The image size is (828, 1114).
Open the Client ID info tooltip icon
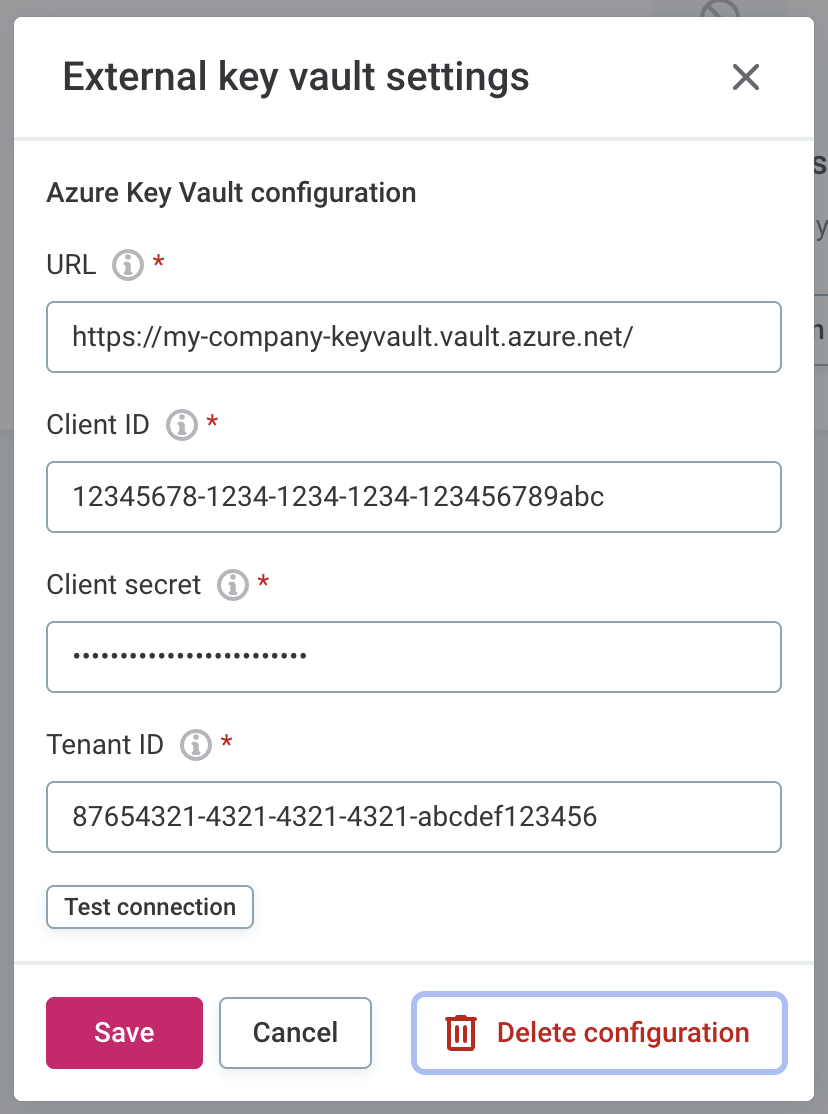[181, 425]
